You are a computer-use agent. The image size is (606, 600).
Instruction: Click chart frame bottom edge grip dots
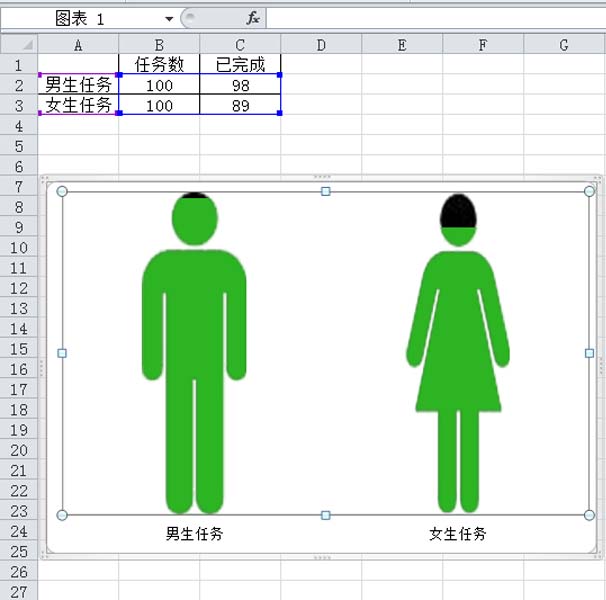tap(322, 558)
